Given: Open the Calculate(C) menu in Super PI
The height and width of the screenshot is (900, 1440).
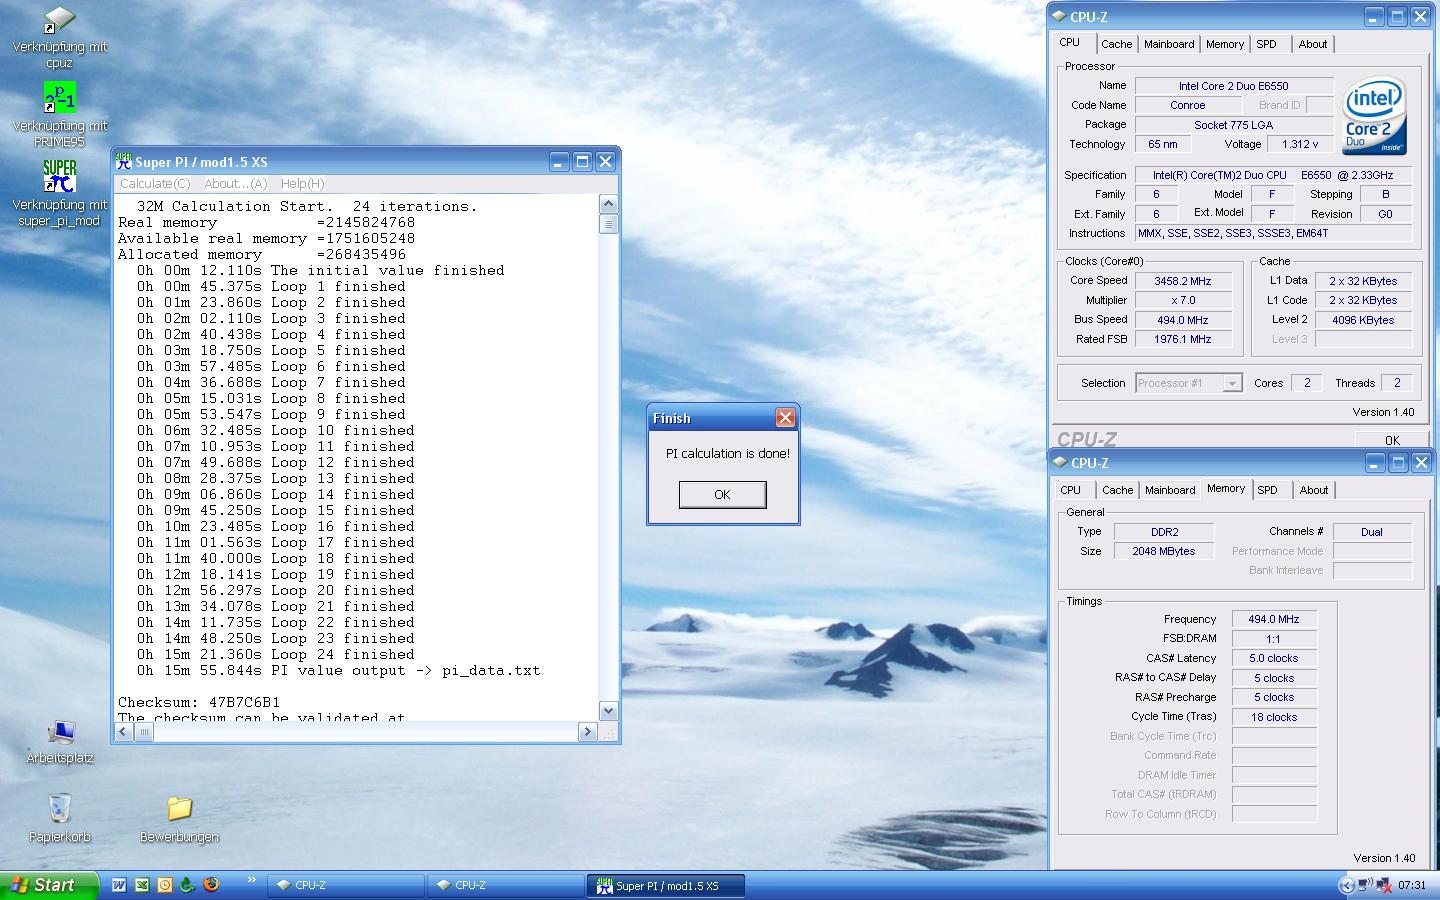Looking at the screenshot, I should coord(155,184).
